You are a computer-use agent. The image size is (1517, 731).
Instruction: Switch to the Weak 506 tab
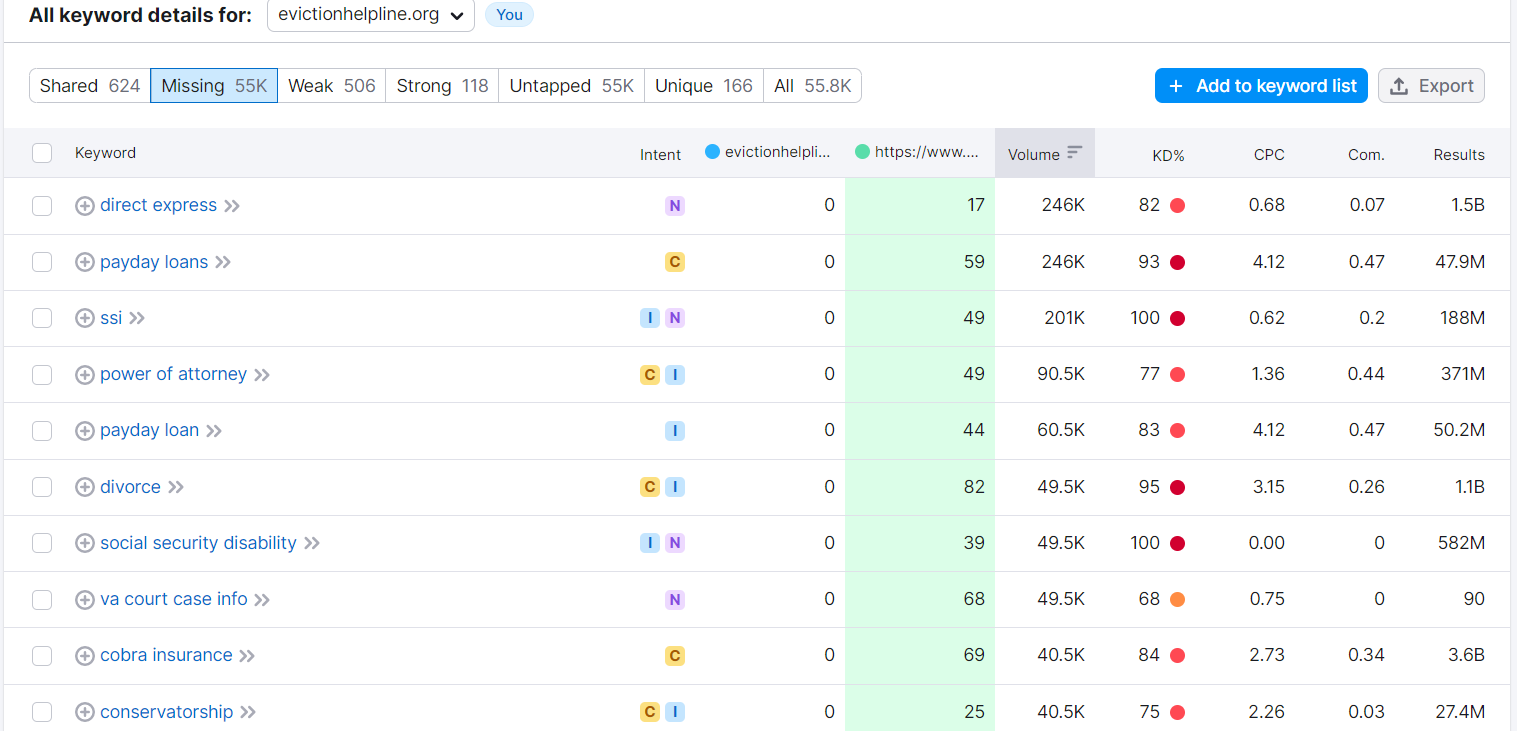coord(332,86)
